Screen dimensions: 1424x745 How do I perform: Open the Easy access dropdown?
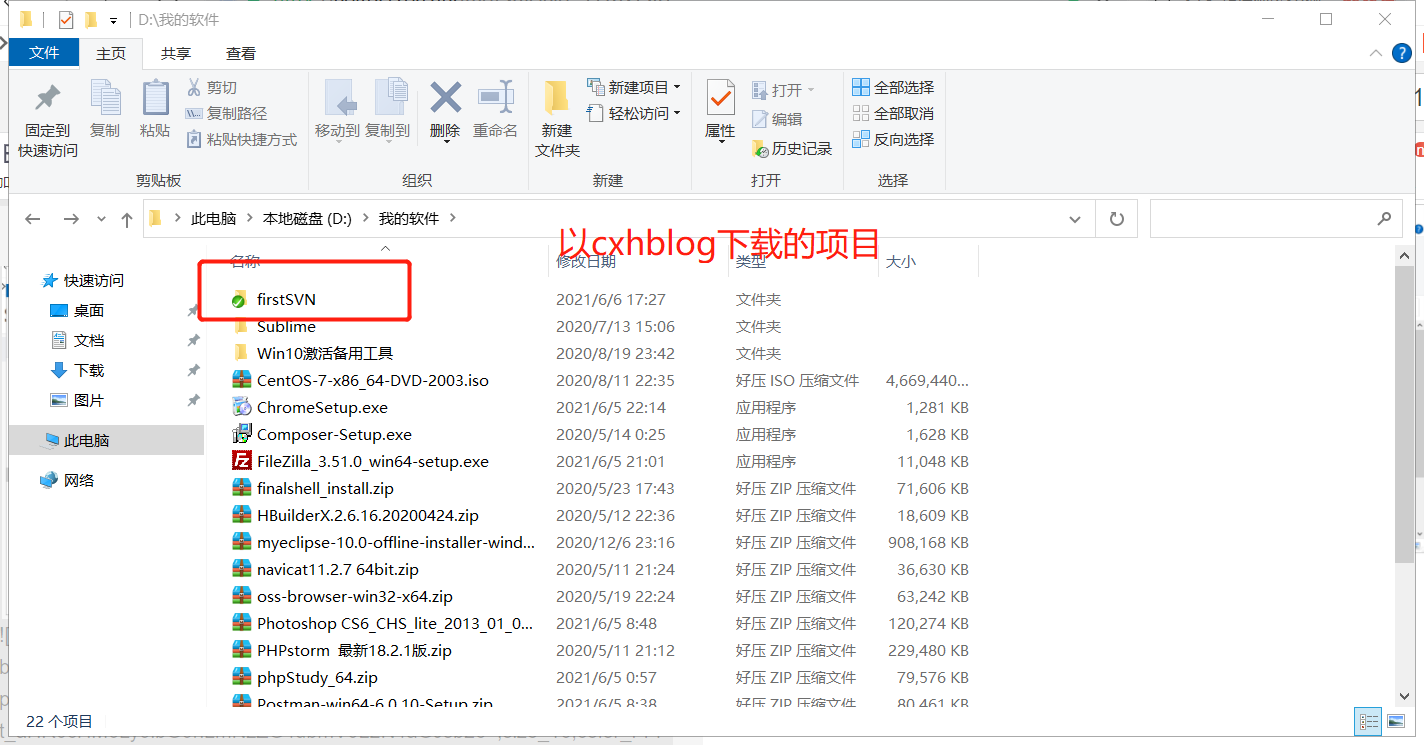click(634, 113)
